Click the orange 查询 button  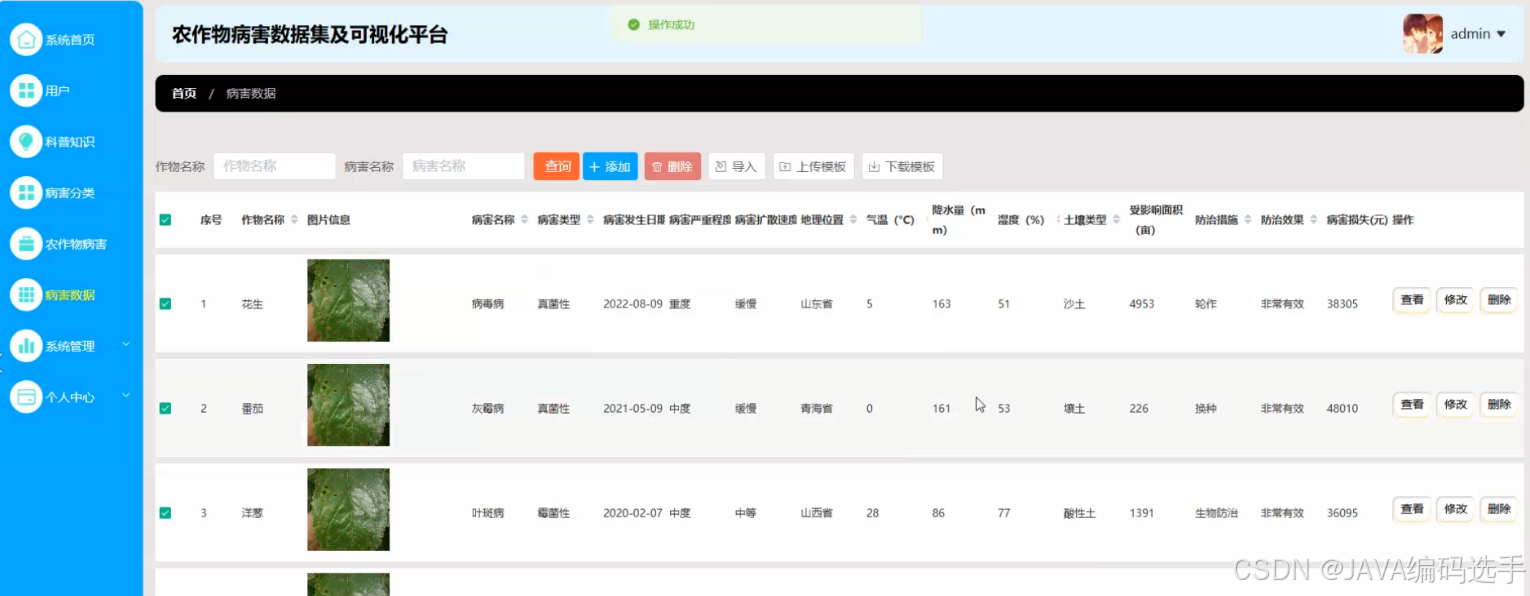coord(557,166)
